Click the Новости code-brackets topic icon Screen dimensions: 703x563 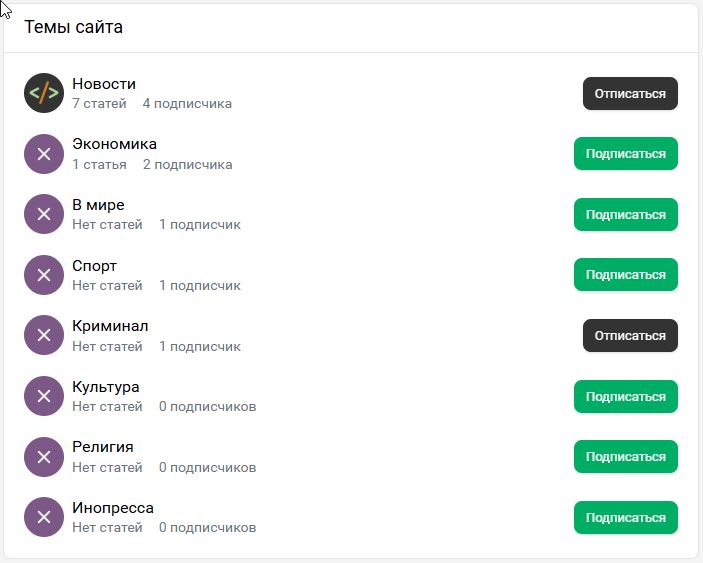44,93
